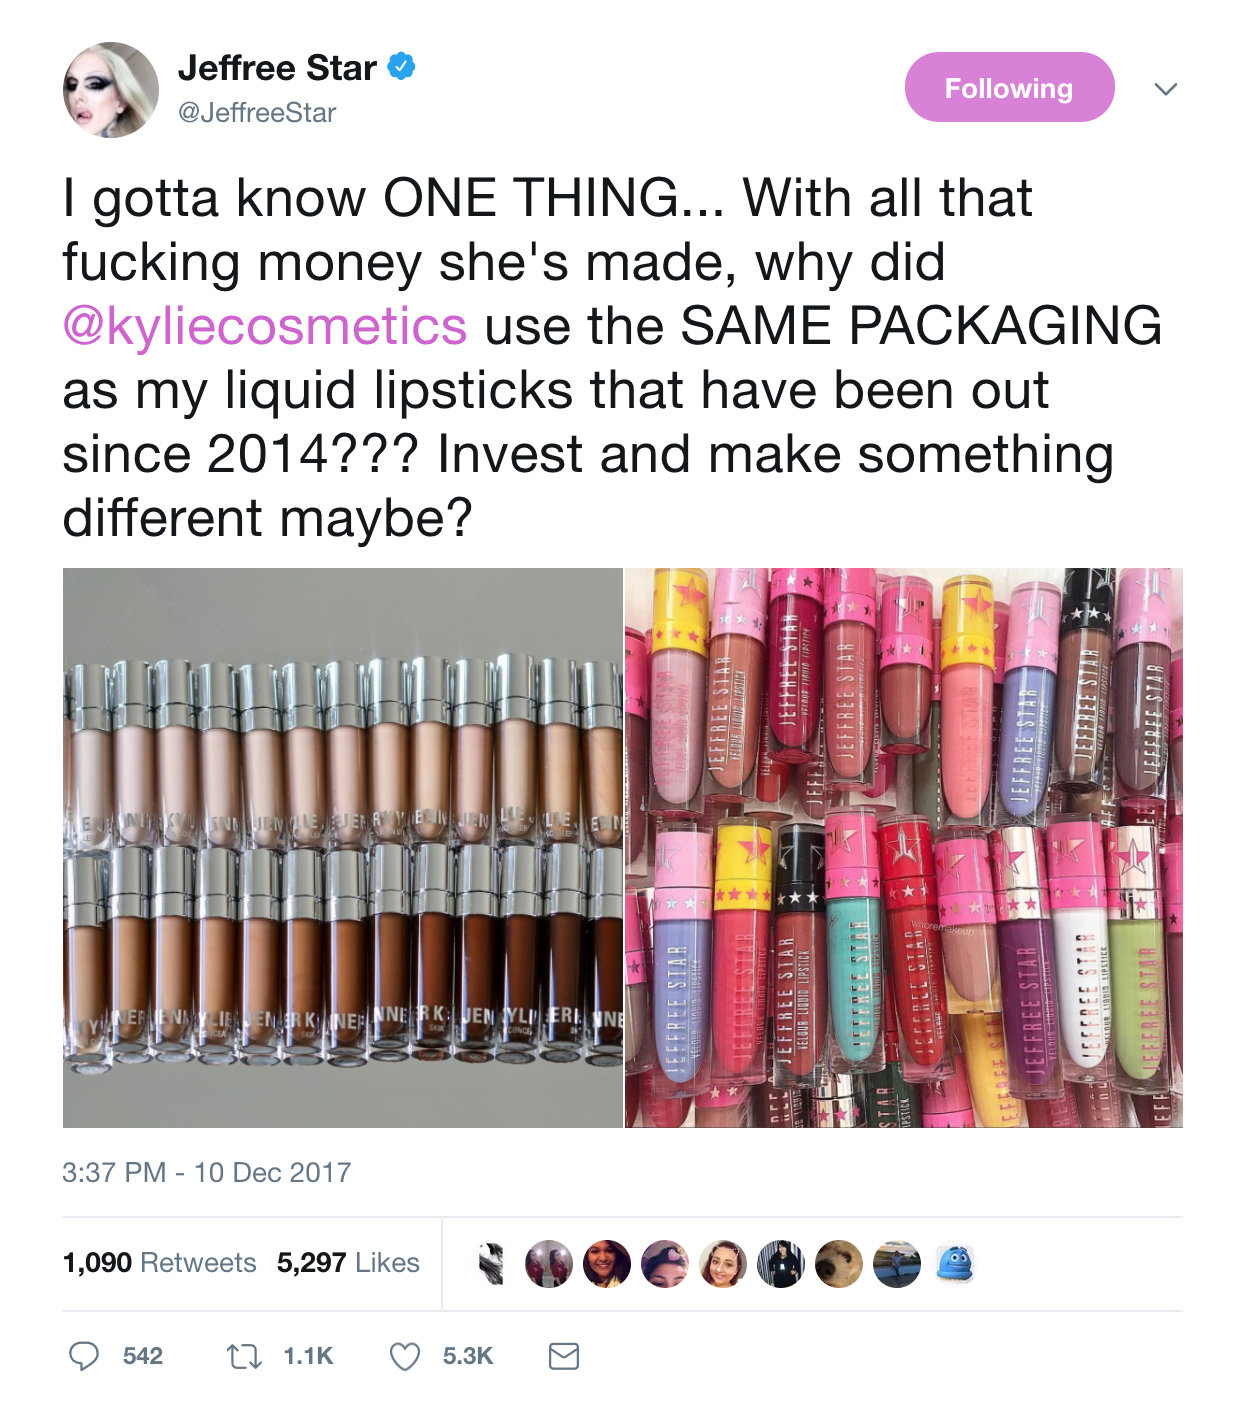Click the Jeffree Star display name
Viewport: 1248px width, 1414px height.
click(277, 68)
